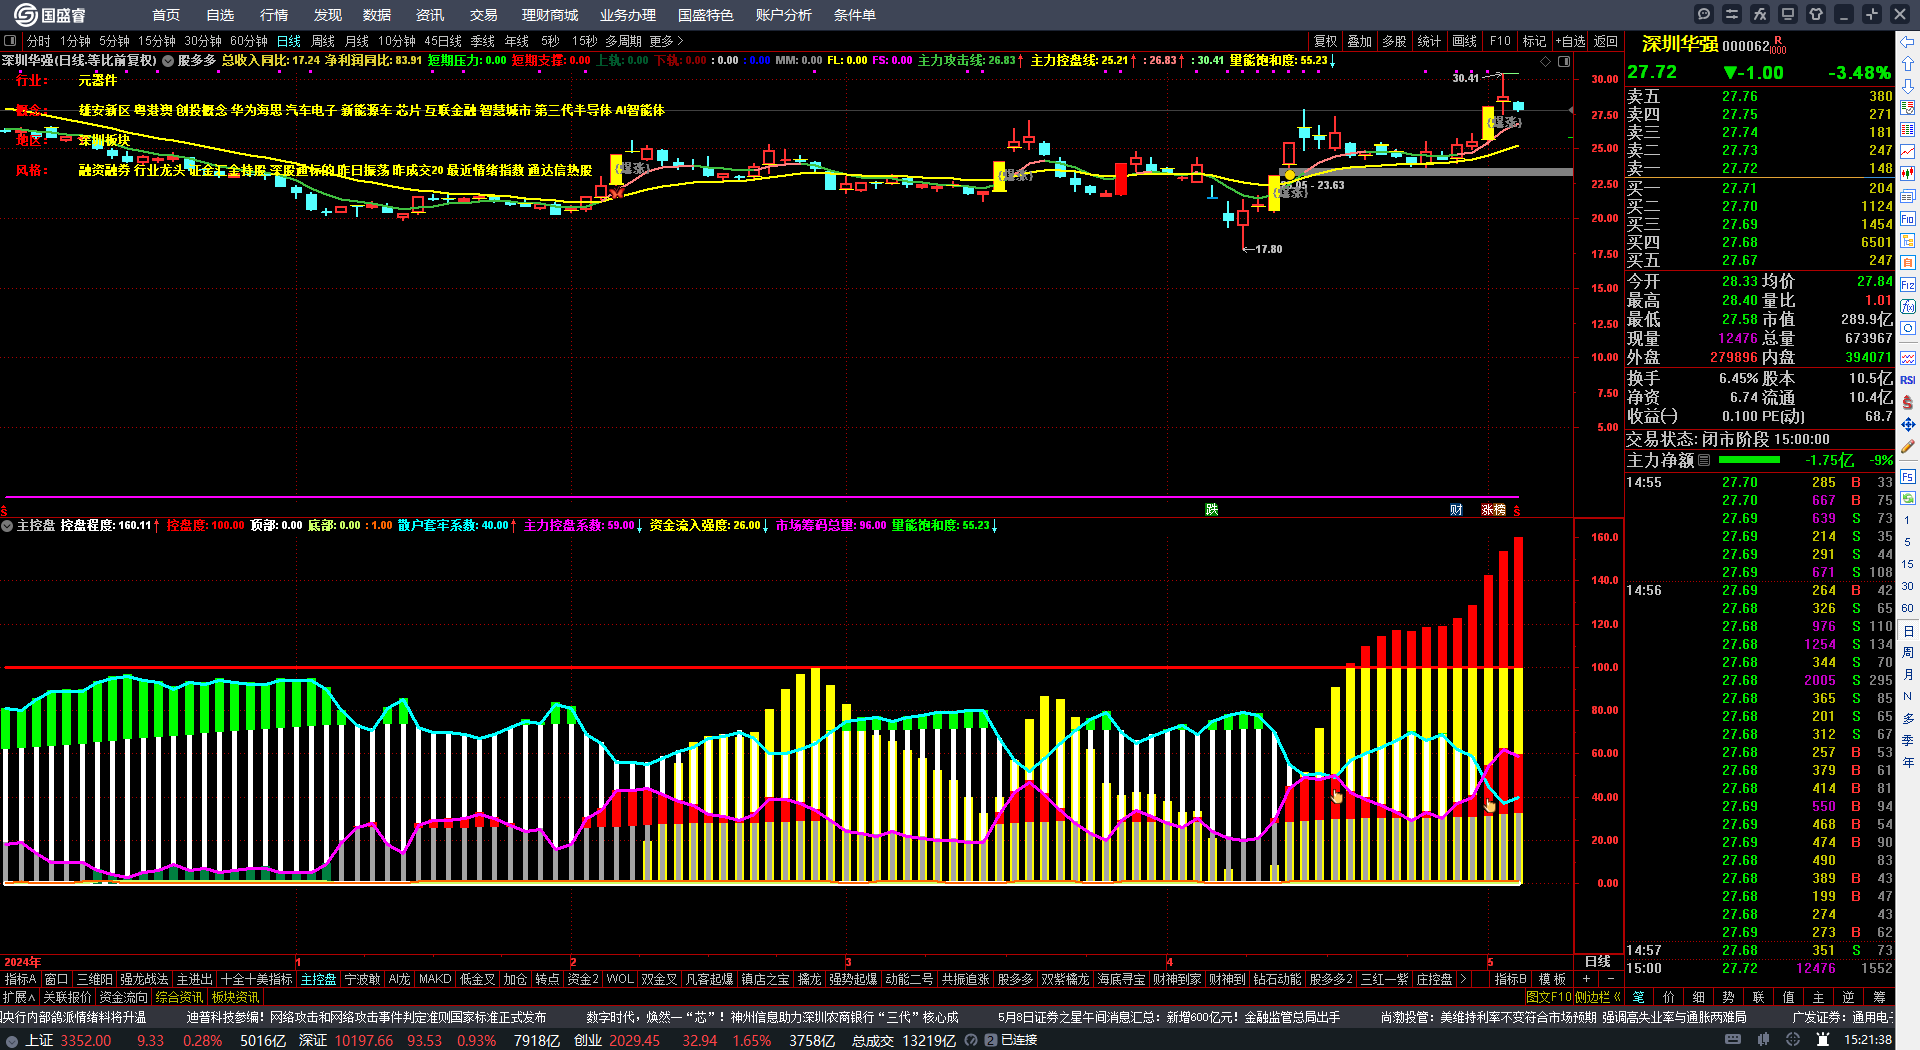Click the round arrow icon left of 上证
Image resolution: width=1920 pixels, height=1050 pixels.
(x=12, y=1041)
